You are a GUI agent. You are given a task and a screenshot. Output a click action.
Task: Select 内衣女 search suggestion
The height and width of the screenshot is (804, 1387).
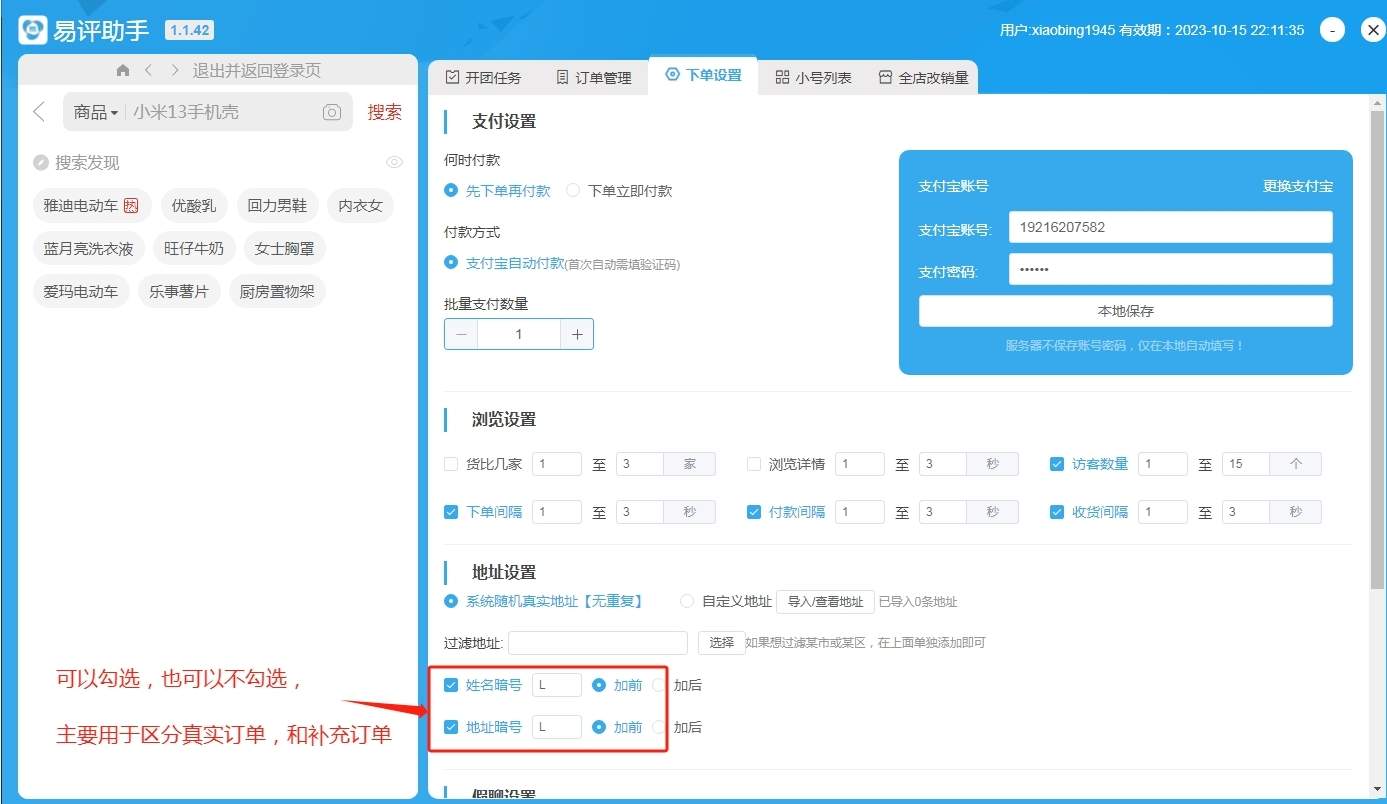click(360, 205)
